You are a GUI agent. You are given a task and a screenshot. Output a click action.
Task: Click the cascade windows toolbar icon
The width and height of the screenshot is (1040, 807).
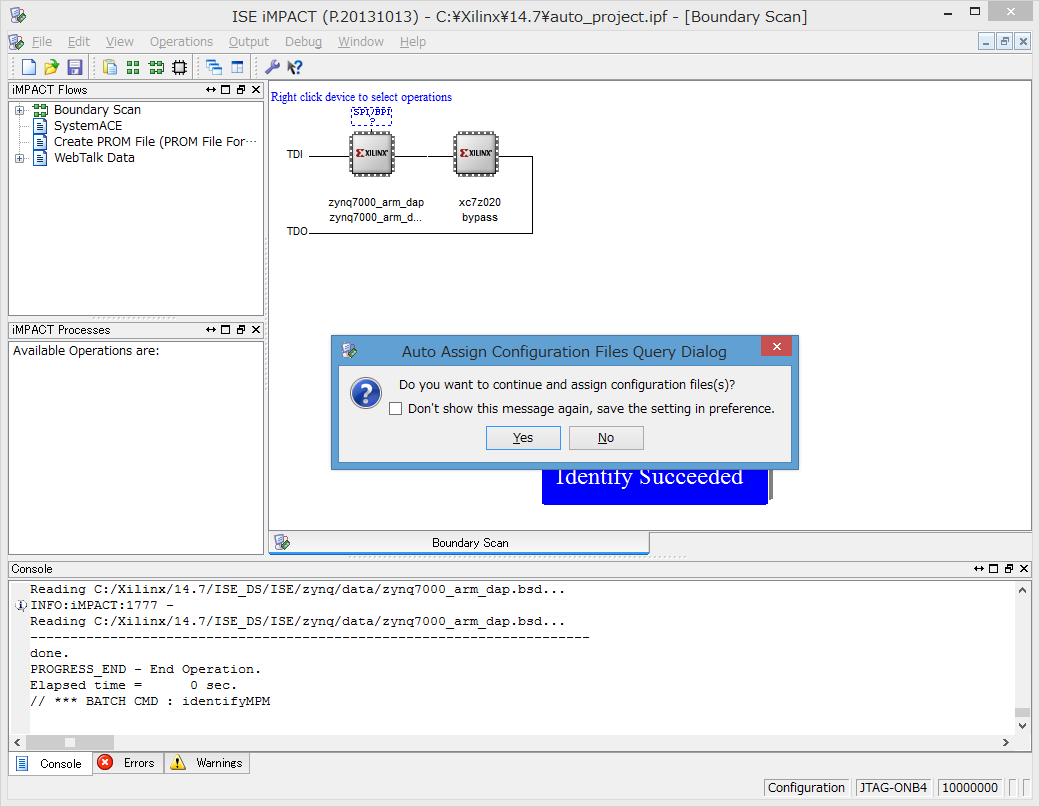coord(214,67)
